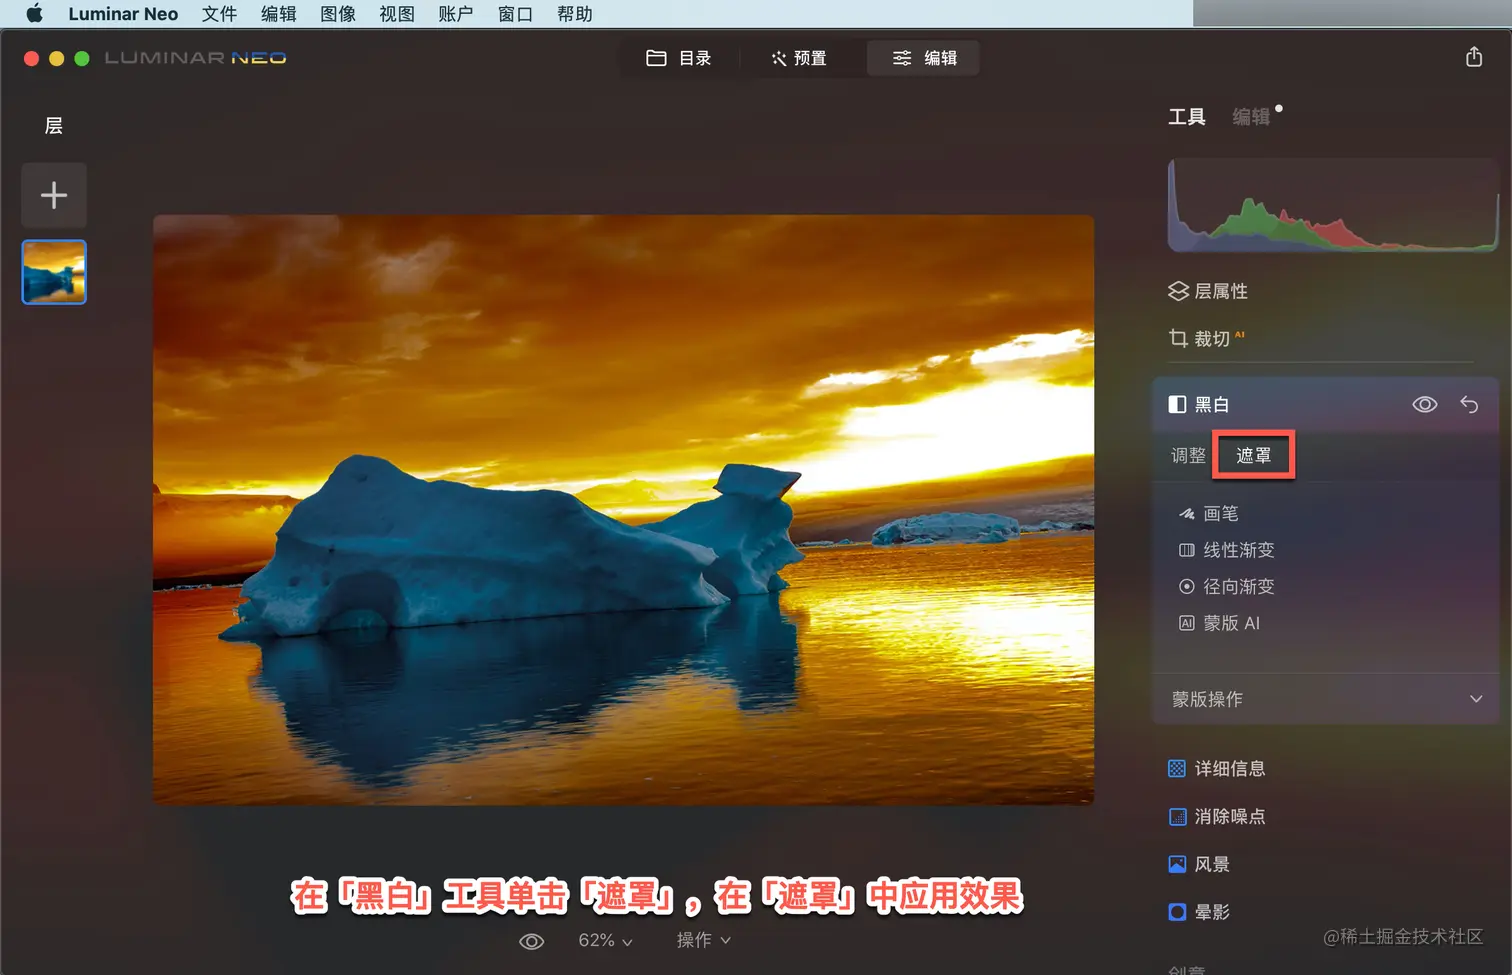
Task: Open the 视图 menu
Action: click(397, 14)
